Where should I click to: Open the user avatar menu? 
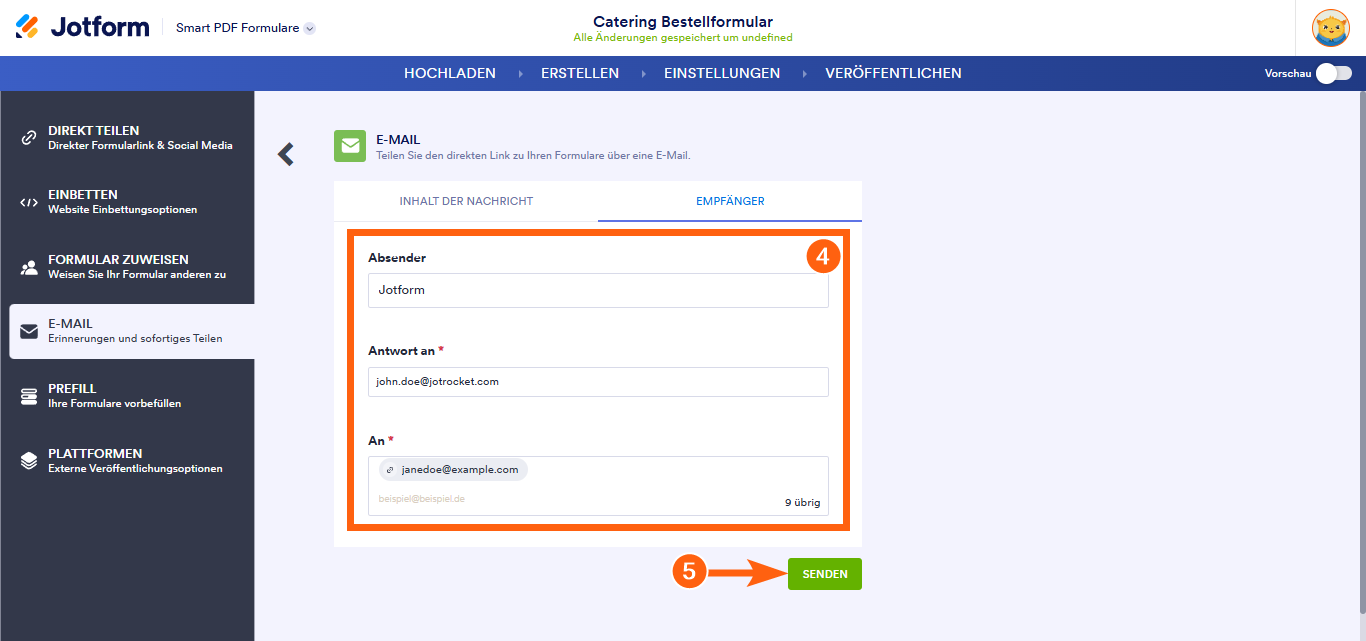click(1331, 28)
